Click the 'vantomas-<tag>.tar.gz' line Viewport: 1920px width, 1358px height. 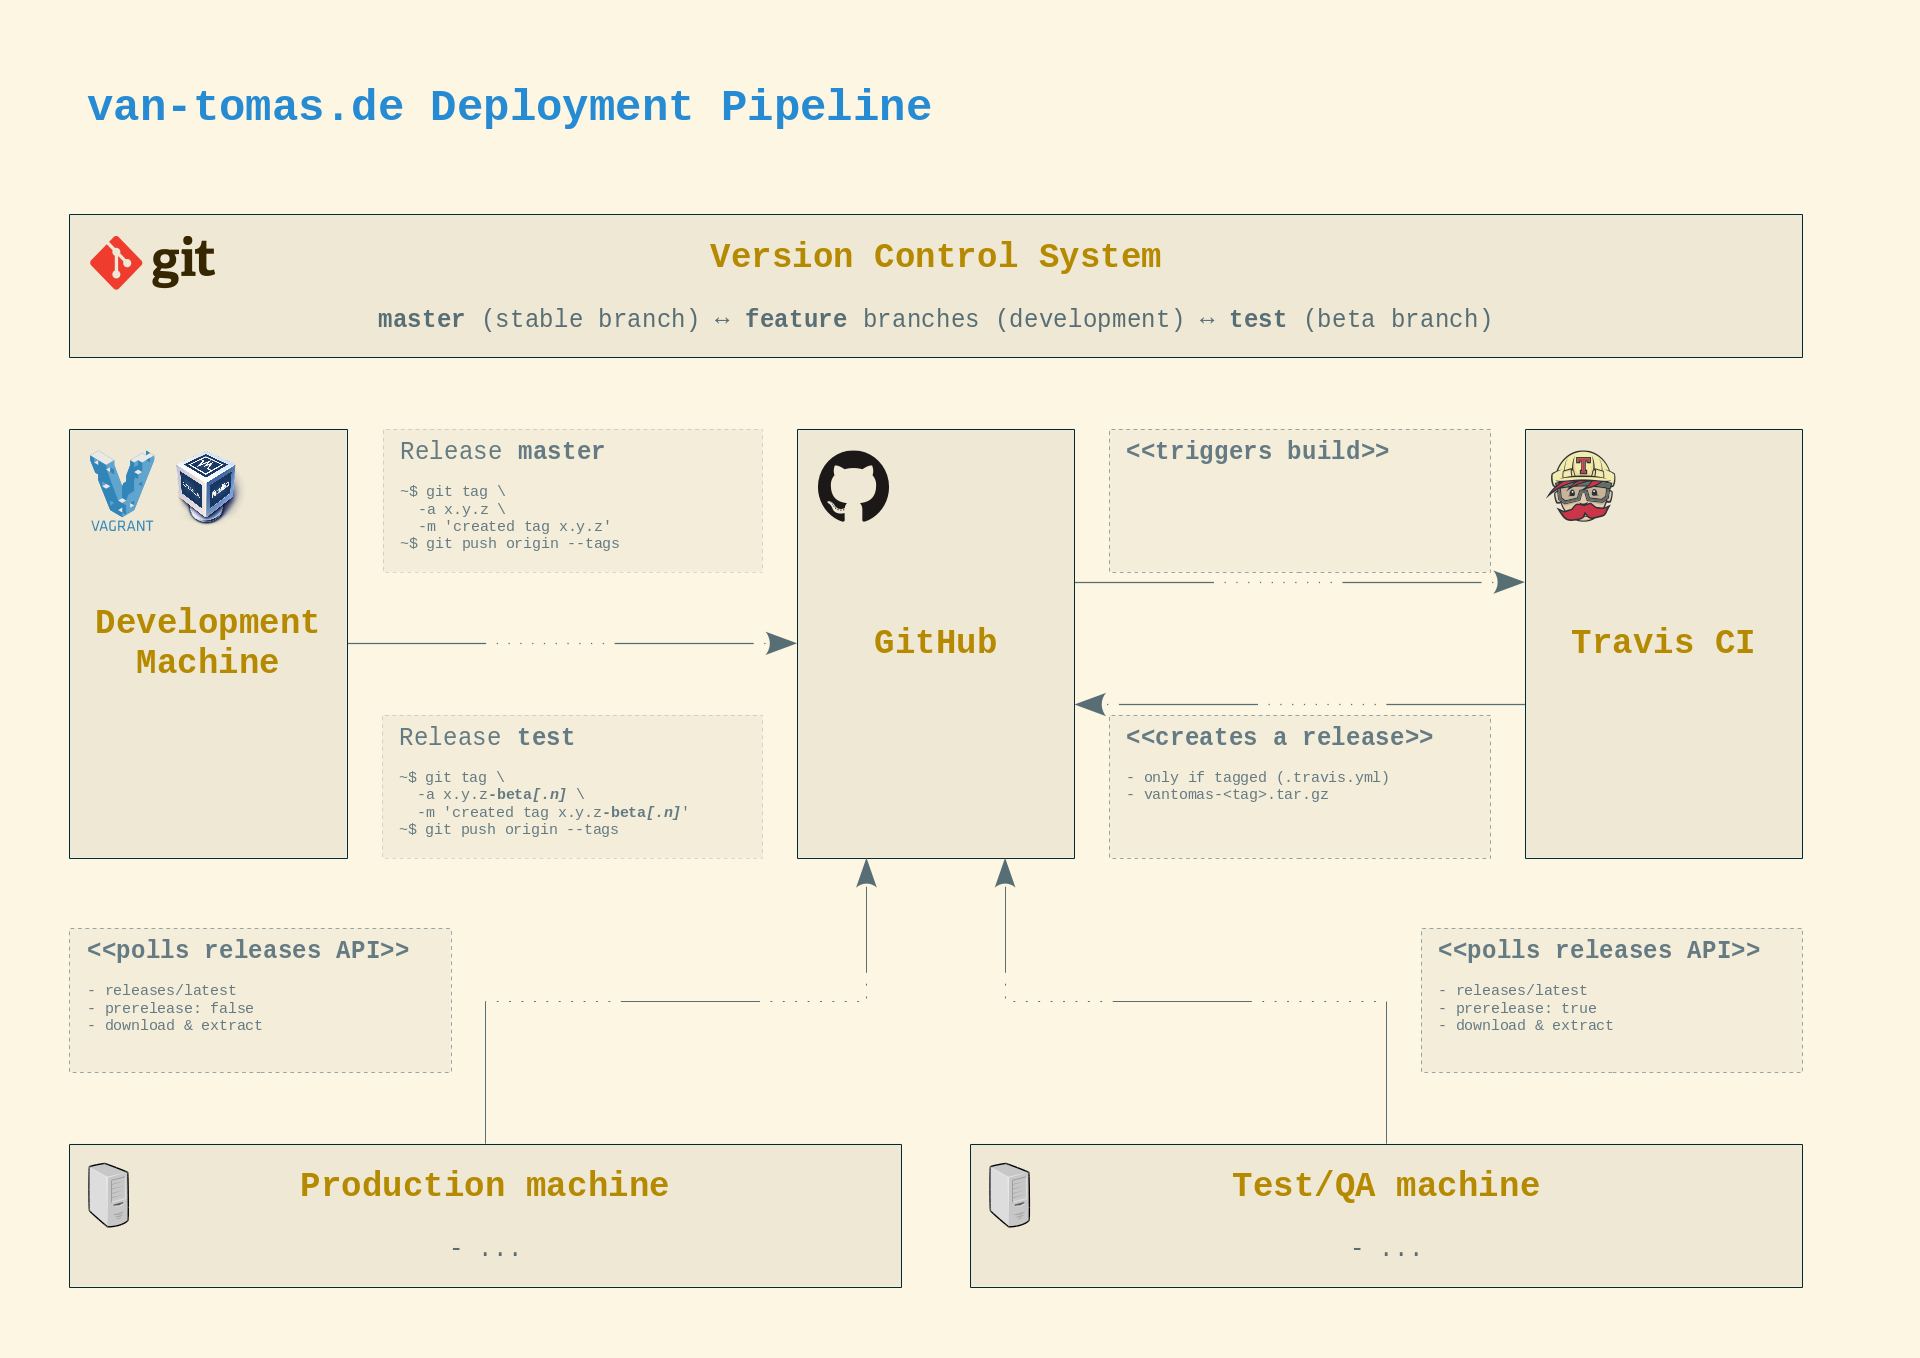pyautogui.click(x=1227, y=794)
